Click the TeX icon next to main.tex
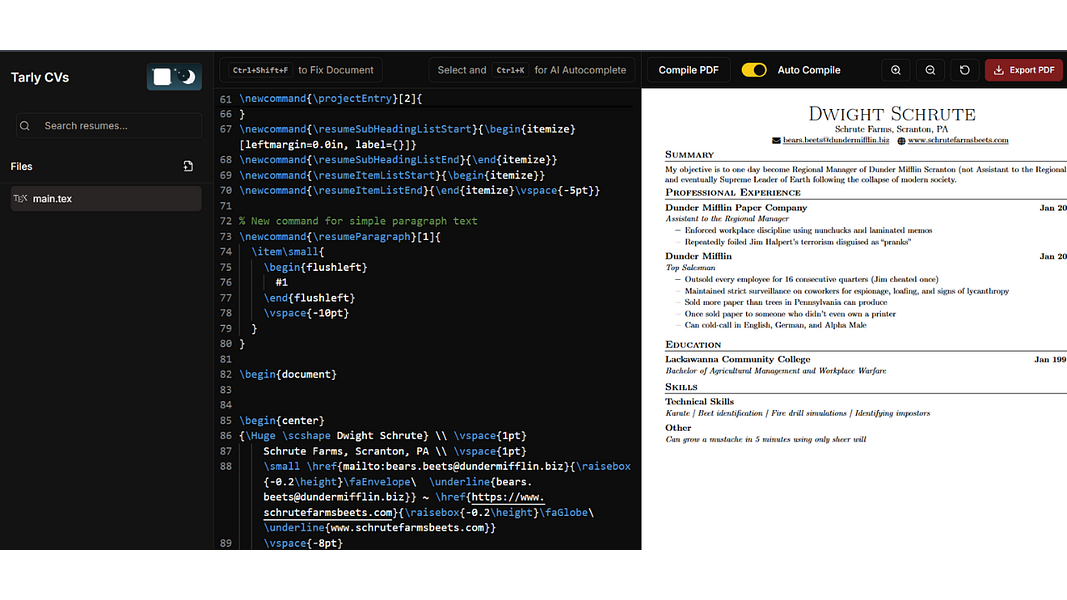Screen dimensions: 1067x600 [20, 199]
